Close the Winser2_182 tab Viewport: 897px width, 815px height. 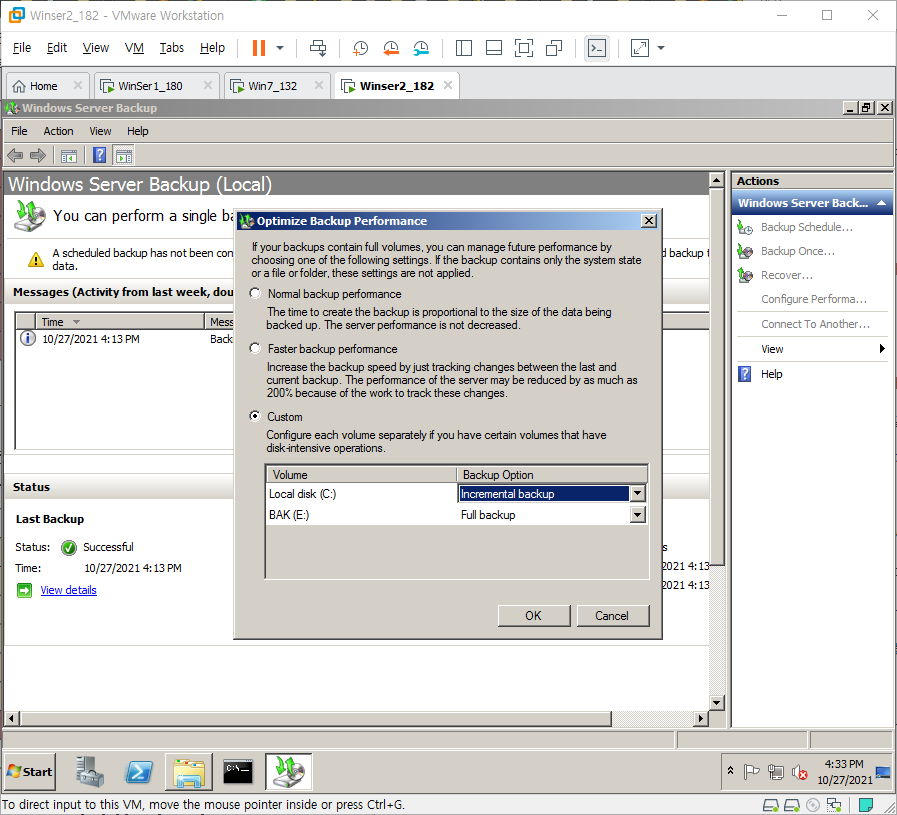(448, 85)
